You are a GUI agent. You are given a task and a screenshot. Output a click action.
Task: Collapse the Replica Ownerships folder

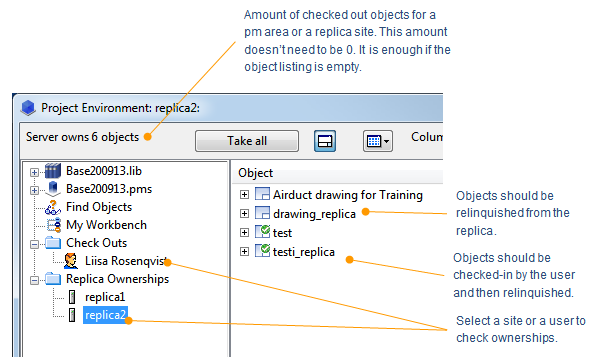coord(34,280)
